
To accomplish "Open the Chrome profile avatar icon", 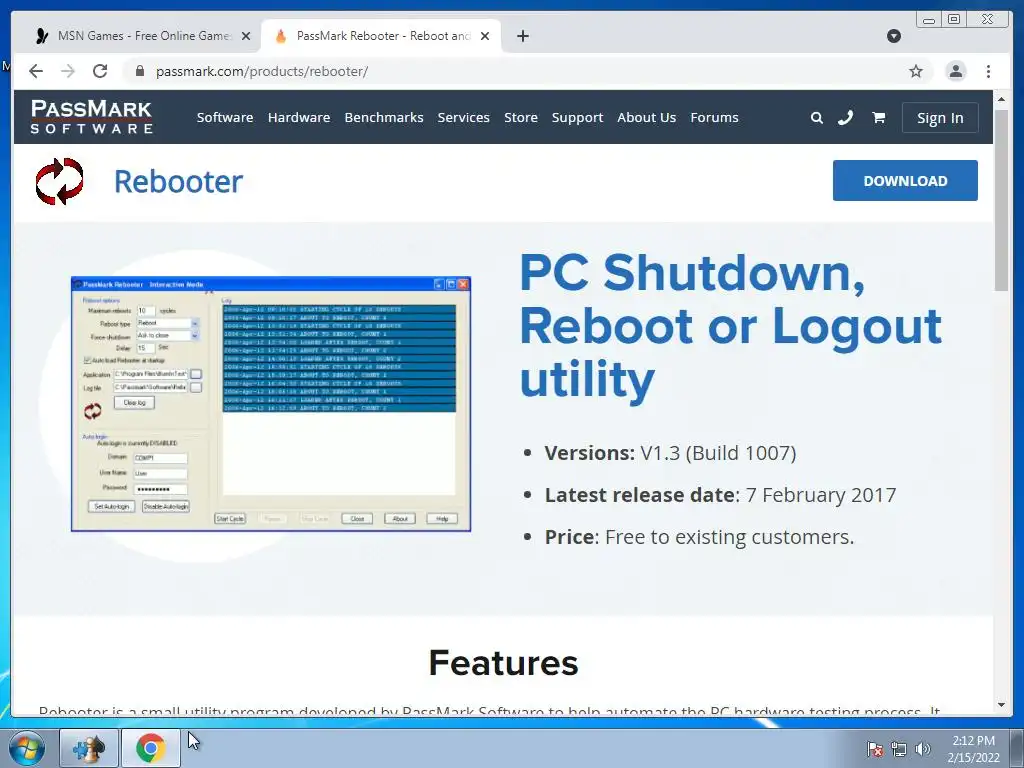I will [955, 71].
